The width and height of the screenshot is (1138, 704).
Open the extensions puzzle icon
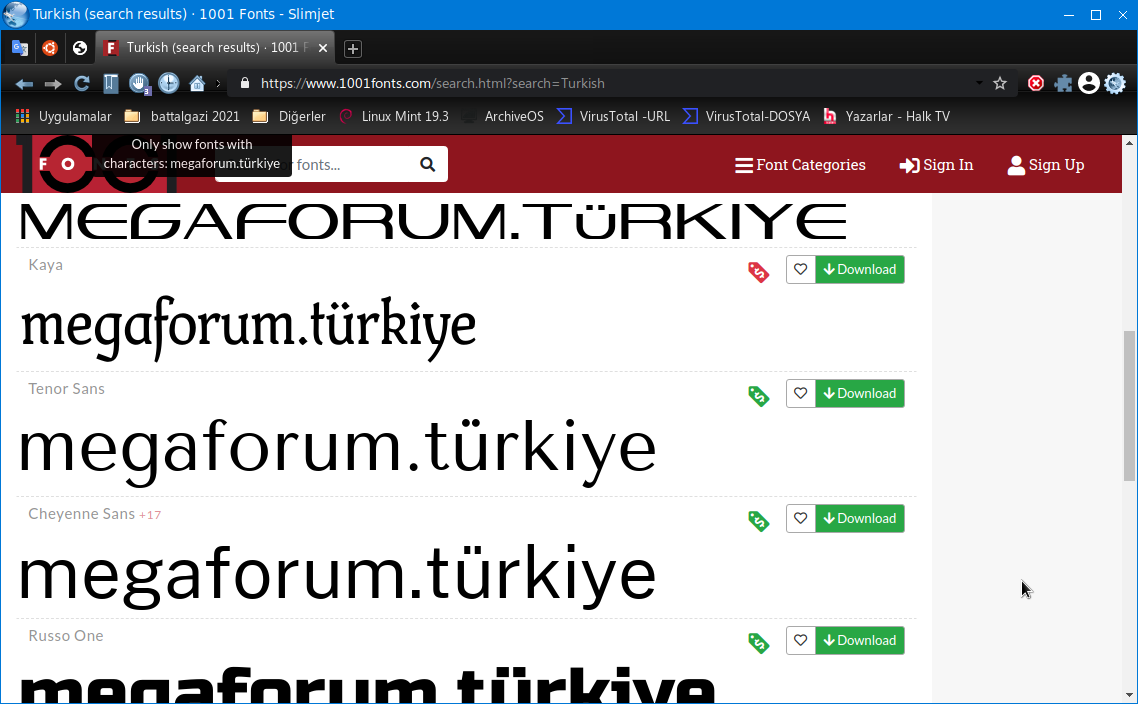click(1063, 83)
